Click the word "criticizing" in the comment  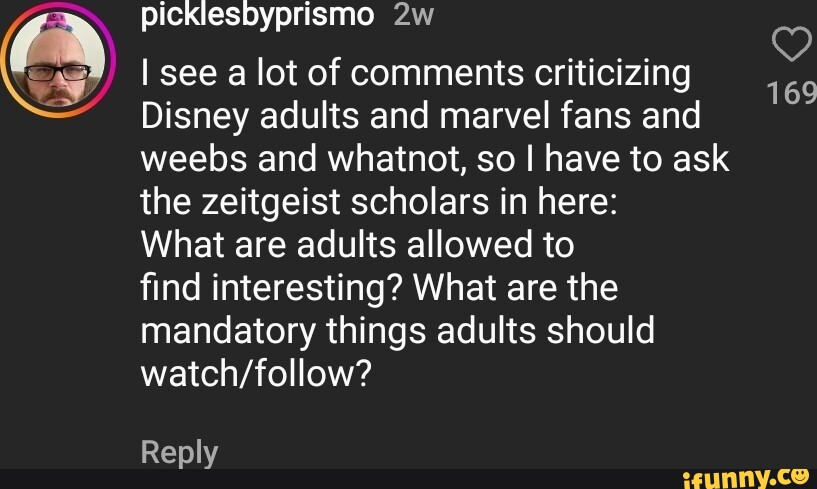[613, 74]
